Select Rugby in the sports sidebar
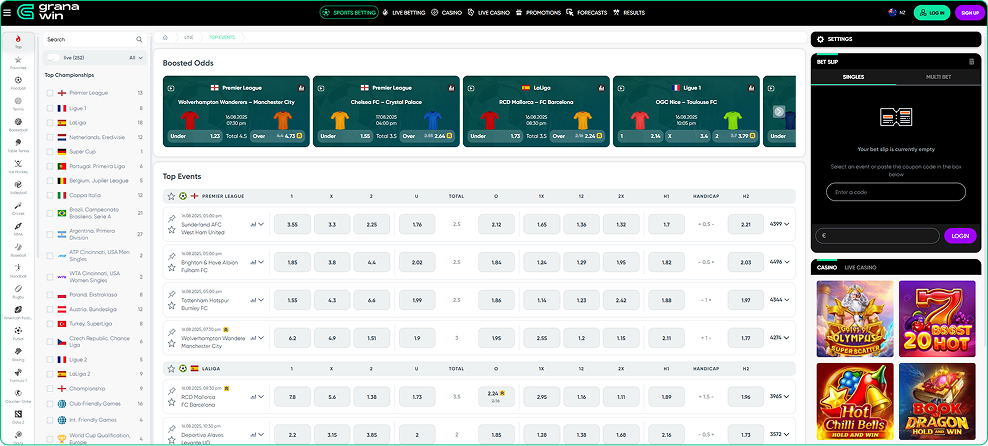Image resolution: width=988 pixels, height=446 pixels. (x=18, y=292)
